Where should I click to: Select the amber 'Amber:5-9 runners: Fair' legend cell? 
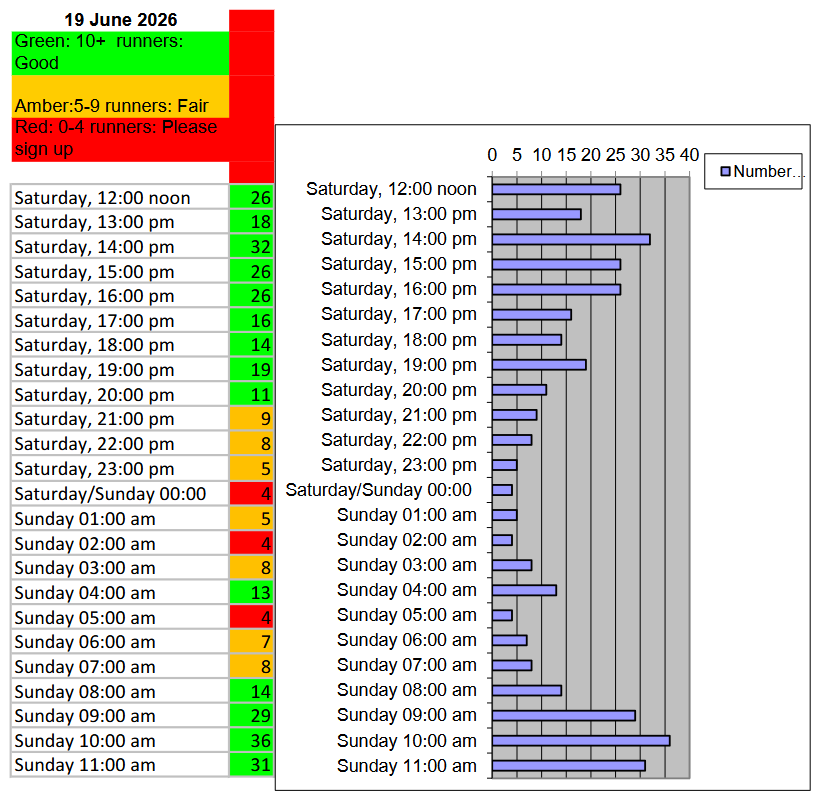click(x=120, y=97)
